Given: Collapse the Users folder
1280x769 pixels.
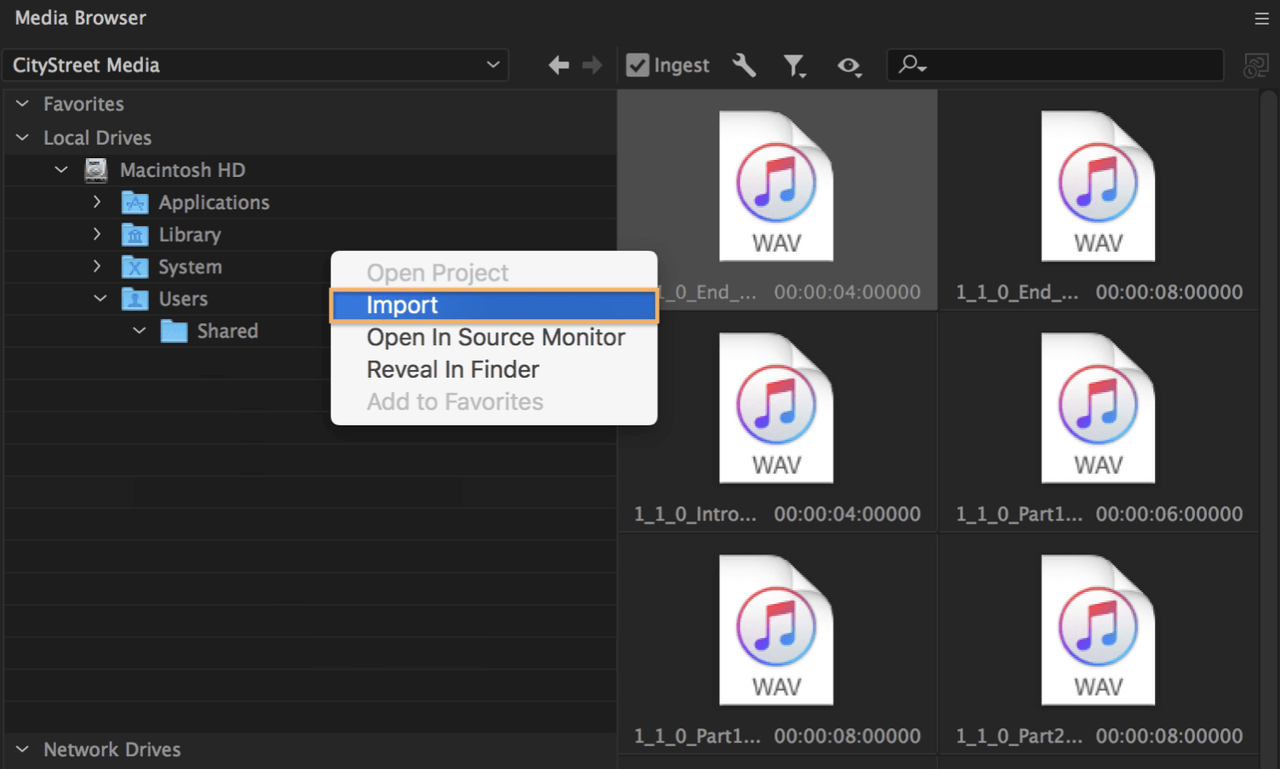Looking at the screenshot, I should [x=99, y=298].
